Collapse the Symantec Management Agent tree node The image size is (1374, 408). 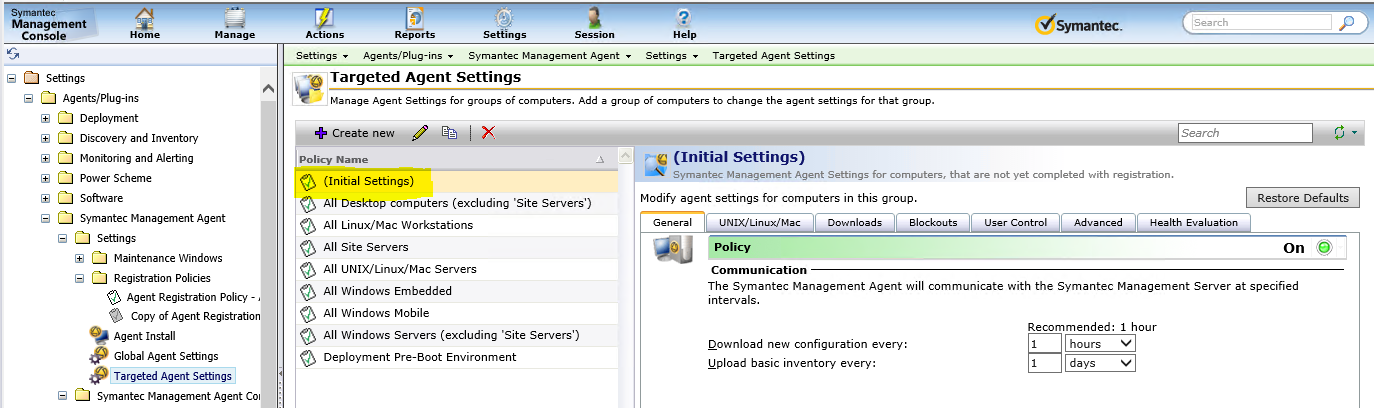click(x=46, y=218)
